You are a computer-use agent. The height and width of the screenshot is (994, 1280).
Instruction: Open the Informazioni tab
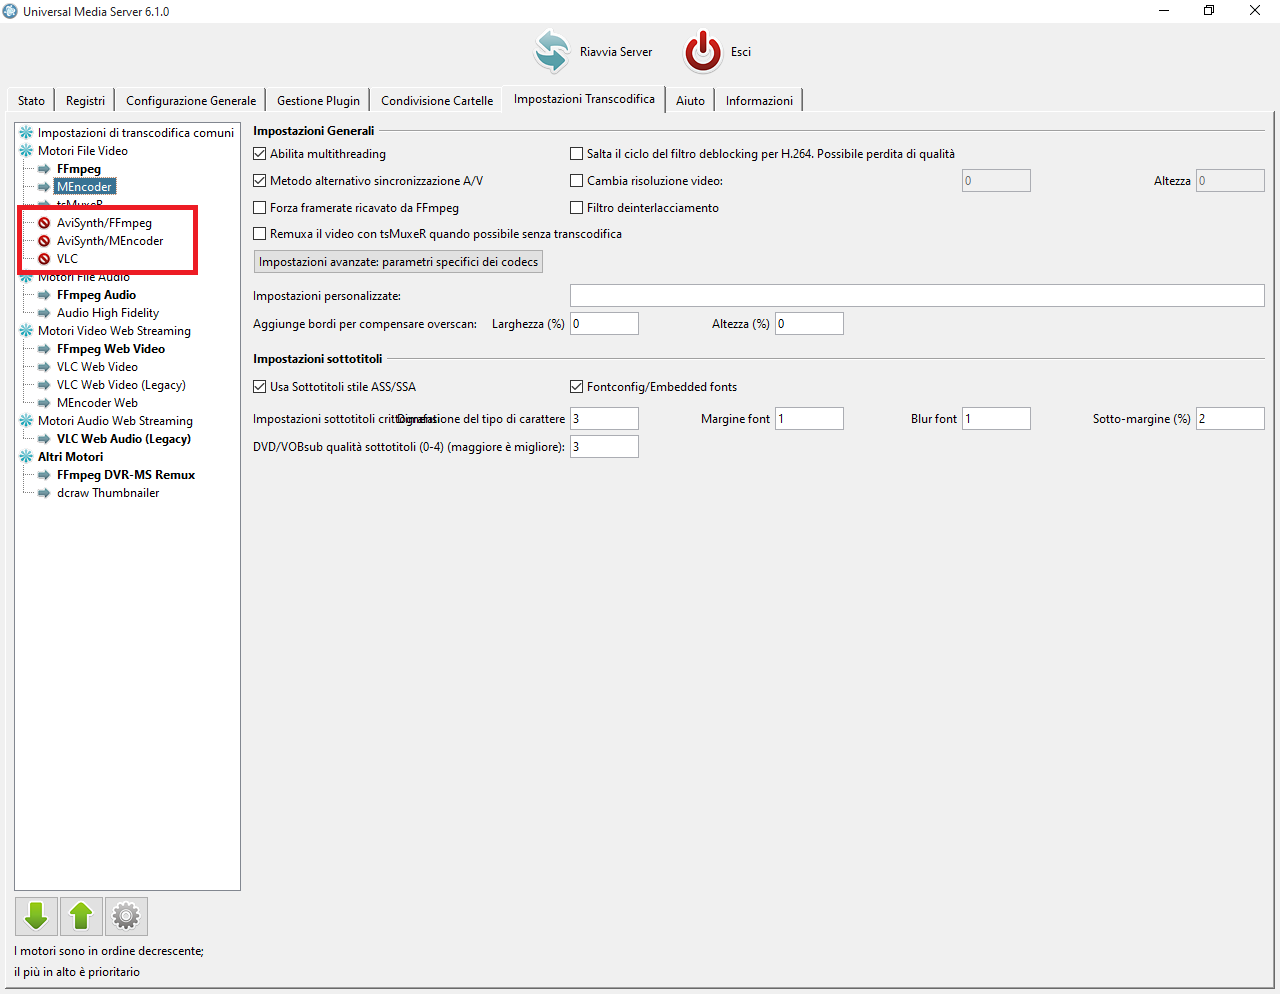tap(759, 101)
